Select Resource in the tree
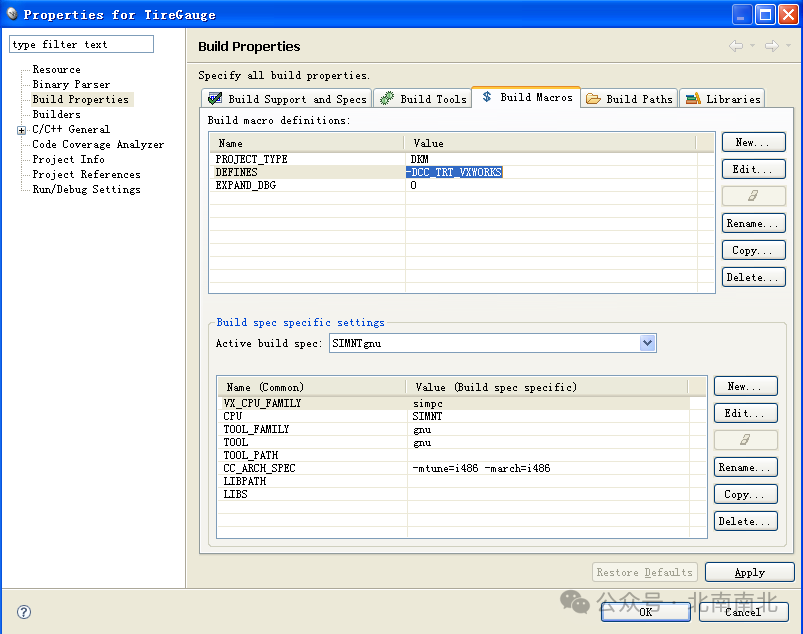This screenshot has height=634, width=803. [56, 69]
